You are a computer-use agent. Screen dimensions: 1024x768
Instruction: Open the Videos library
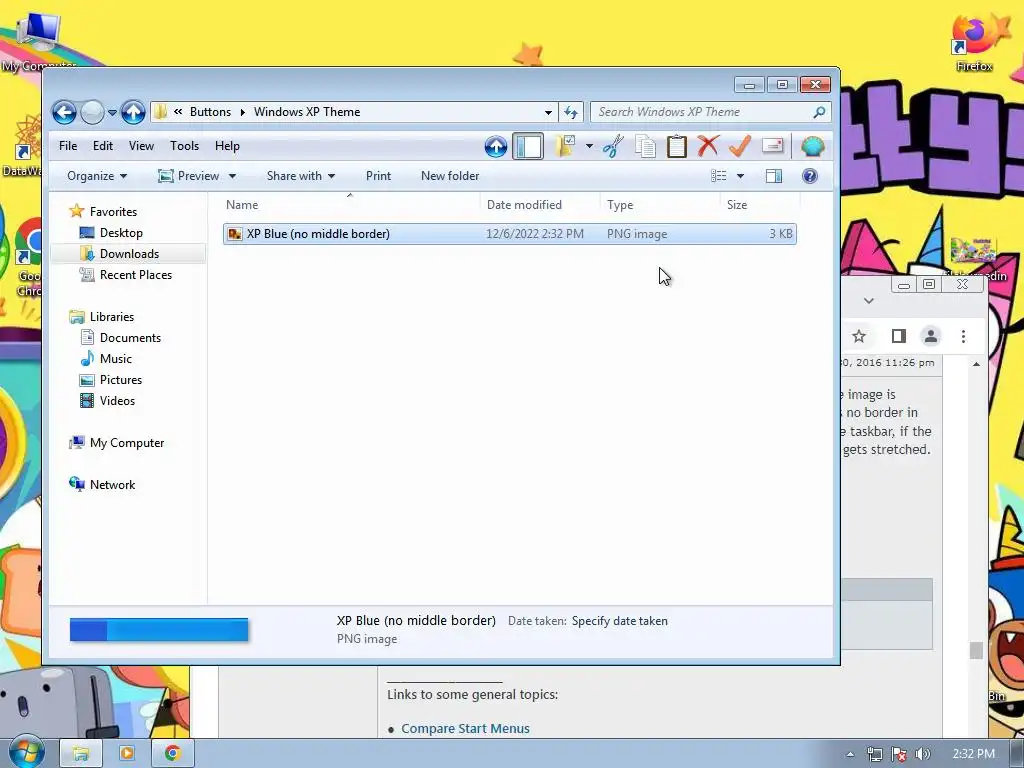pyautogui.click(x=118, y=401)
